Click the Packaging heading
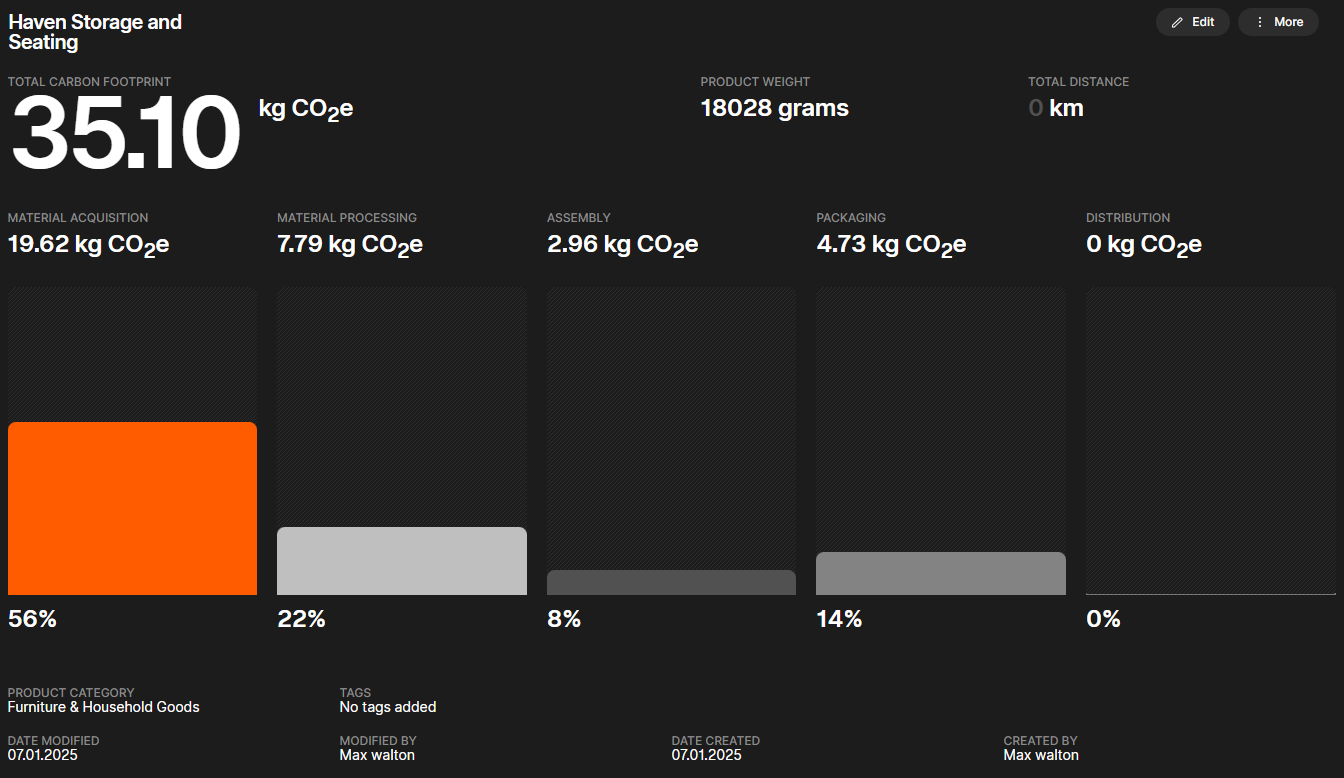Viewport: 1344px width, 778px height. point(851,218)
